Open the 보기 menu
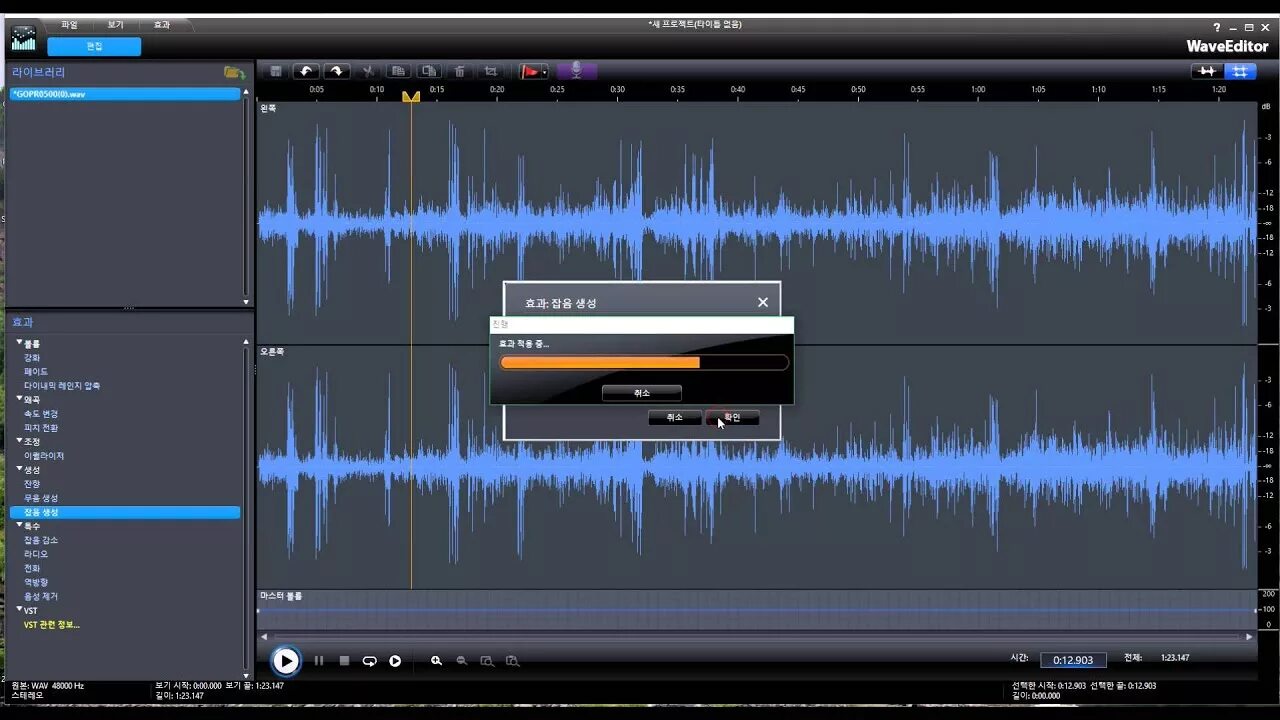Image resolution: width=1280 pixels, height=720 pixels. click(115, 24)
